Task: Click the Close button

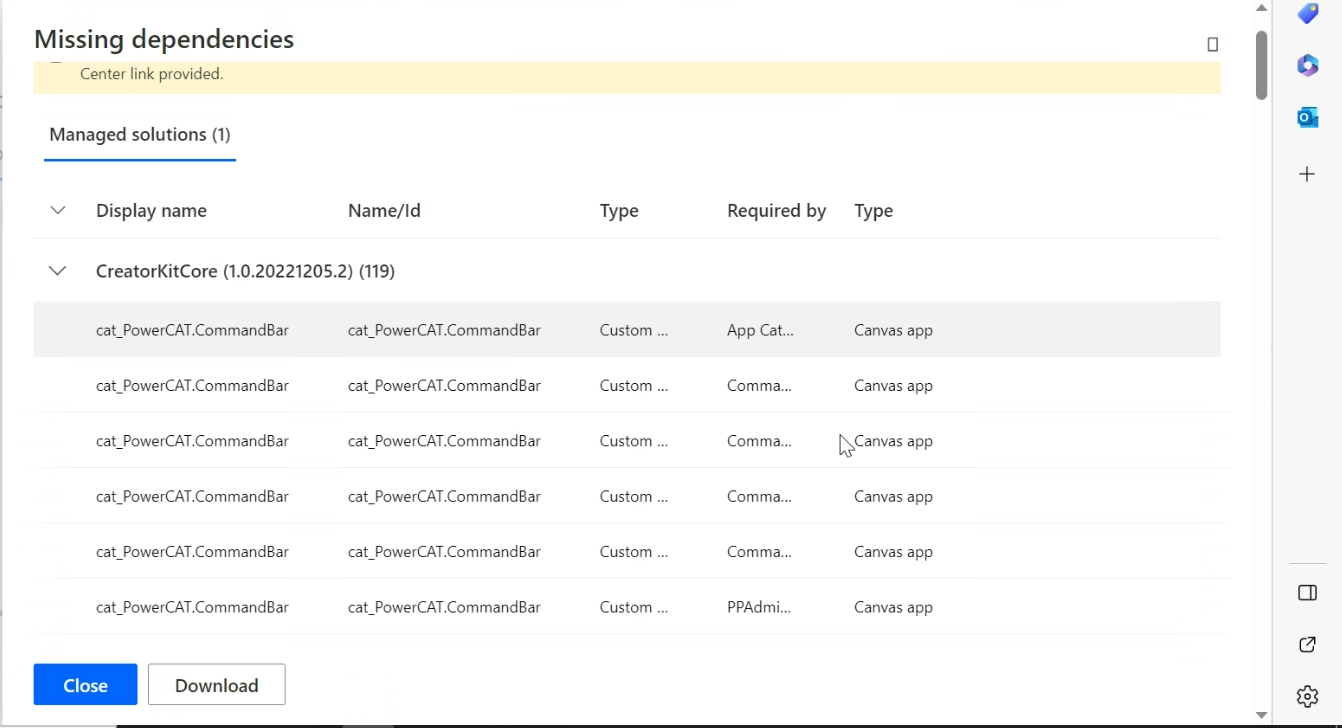Action: pyautogui.click(x=85, y=684)
